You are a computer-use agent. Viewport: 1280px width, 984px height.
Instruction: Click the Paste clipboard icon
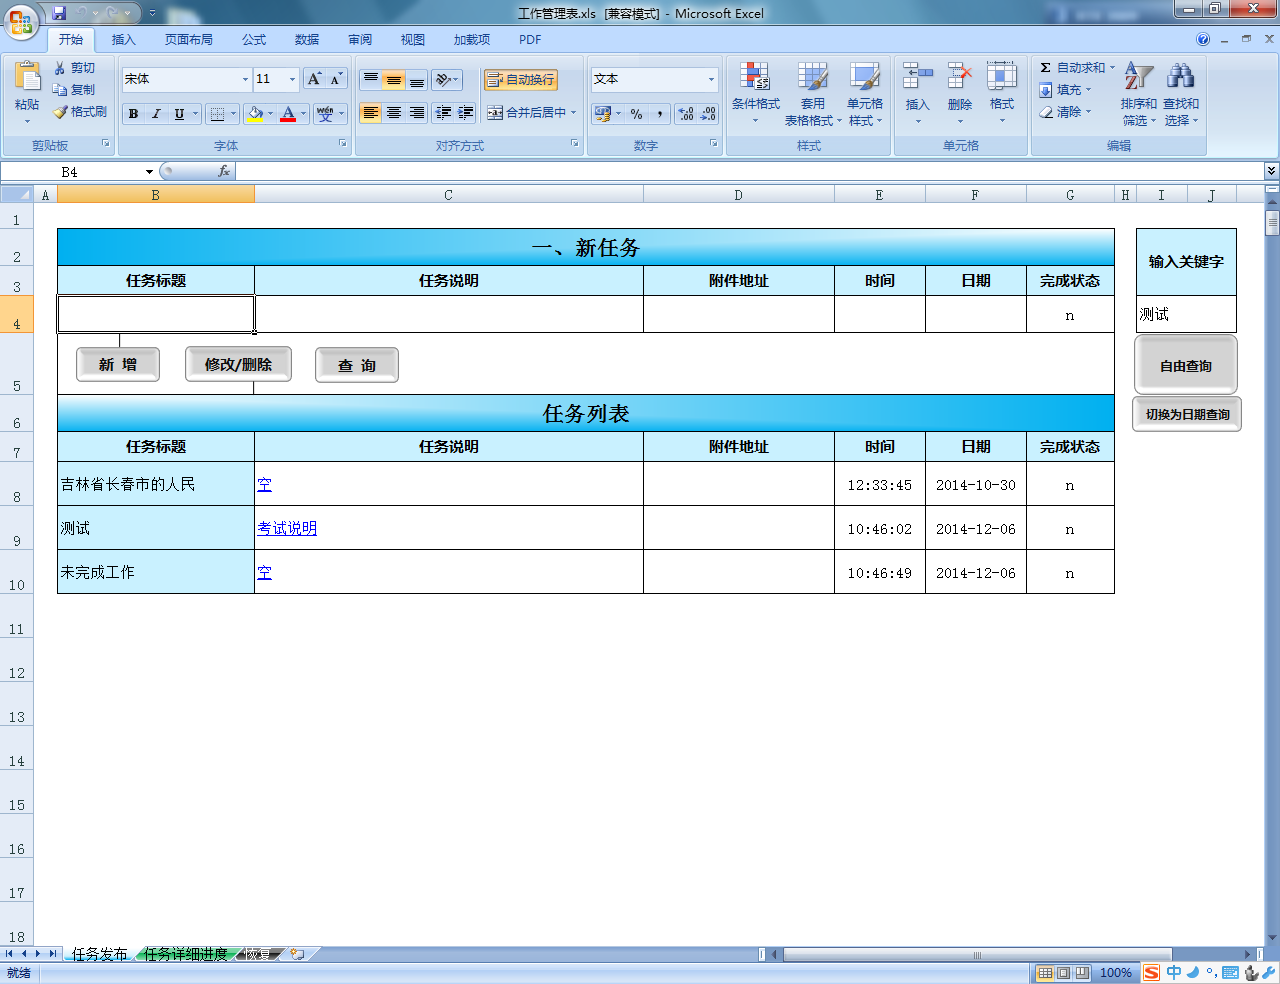click(x=27, y=77)
